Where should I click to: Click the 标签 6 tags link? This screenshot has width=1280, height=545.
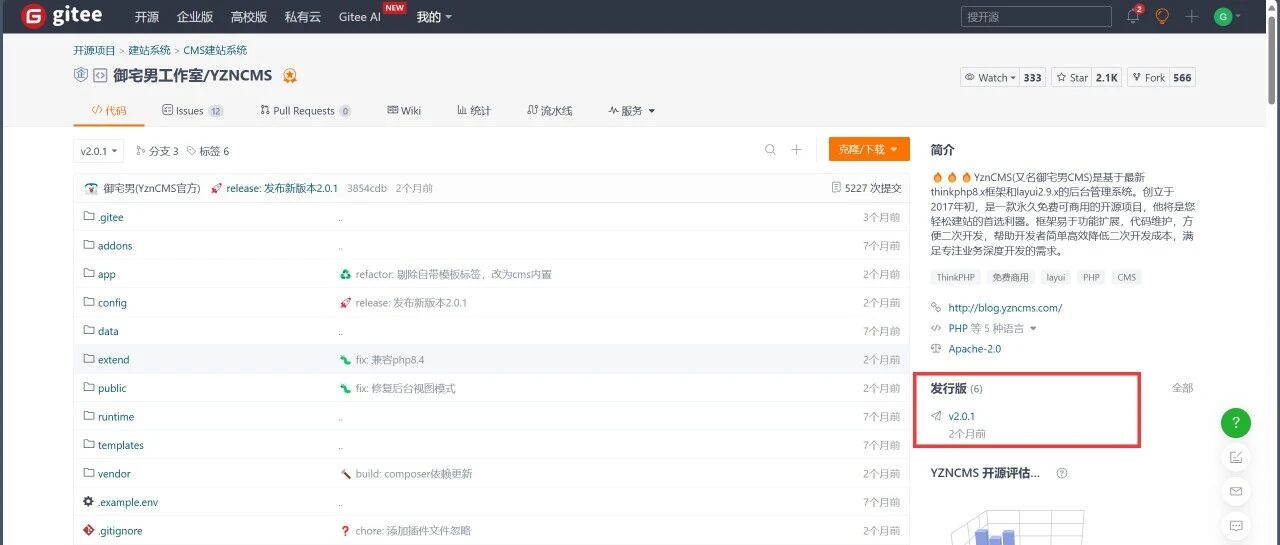coord(208,151)
